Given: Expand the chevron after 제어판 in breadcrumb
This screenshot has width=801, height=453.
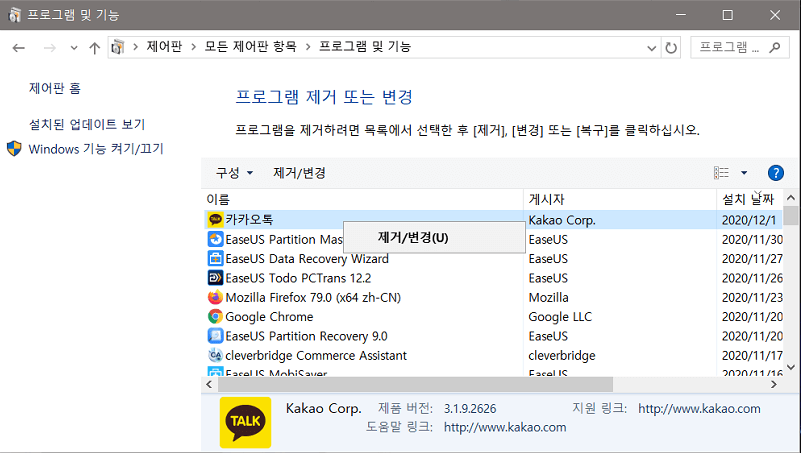Looking at the screenshot, I should (194, 47).
